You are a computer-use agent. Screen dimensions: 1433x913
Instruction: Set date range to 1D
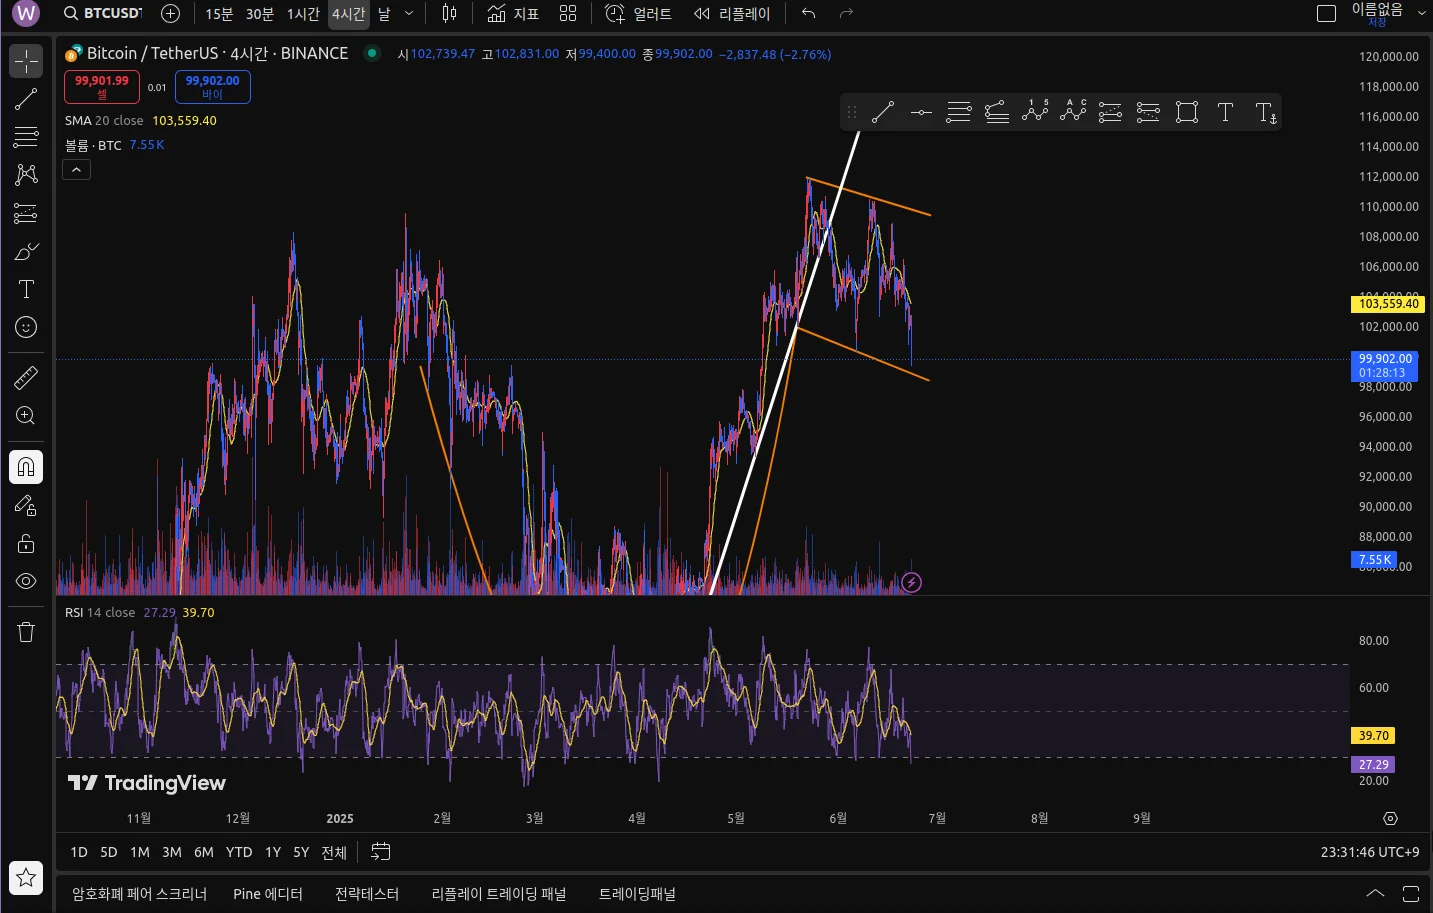point(79,853)
